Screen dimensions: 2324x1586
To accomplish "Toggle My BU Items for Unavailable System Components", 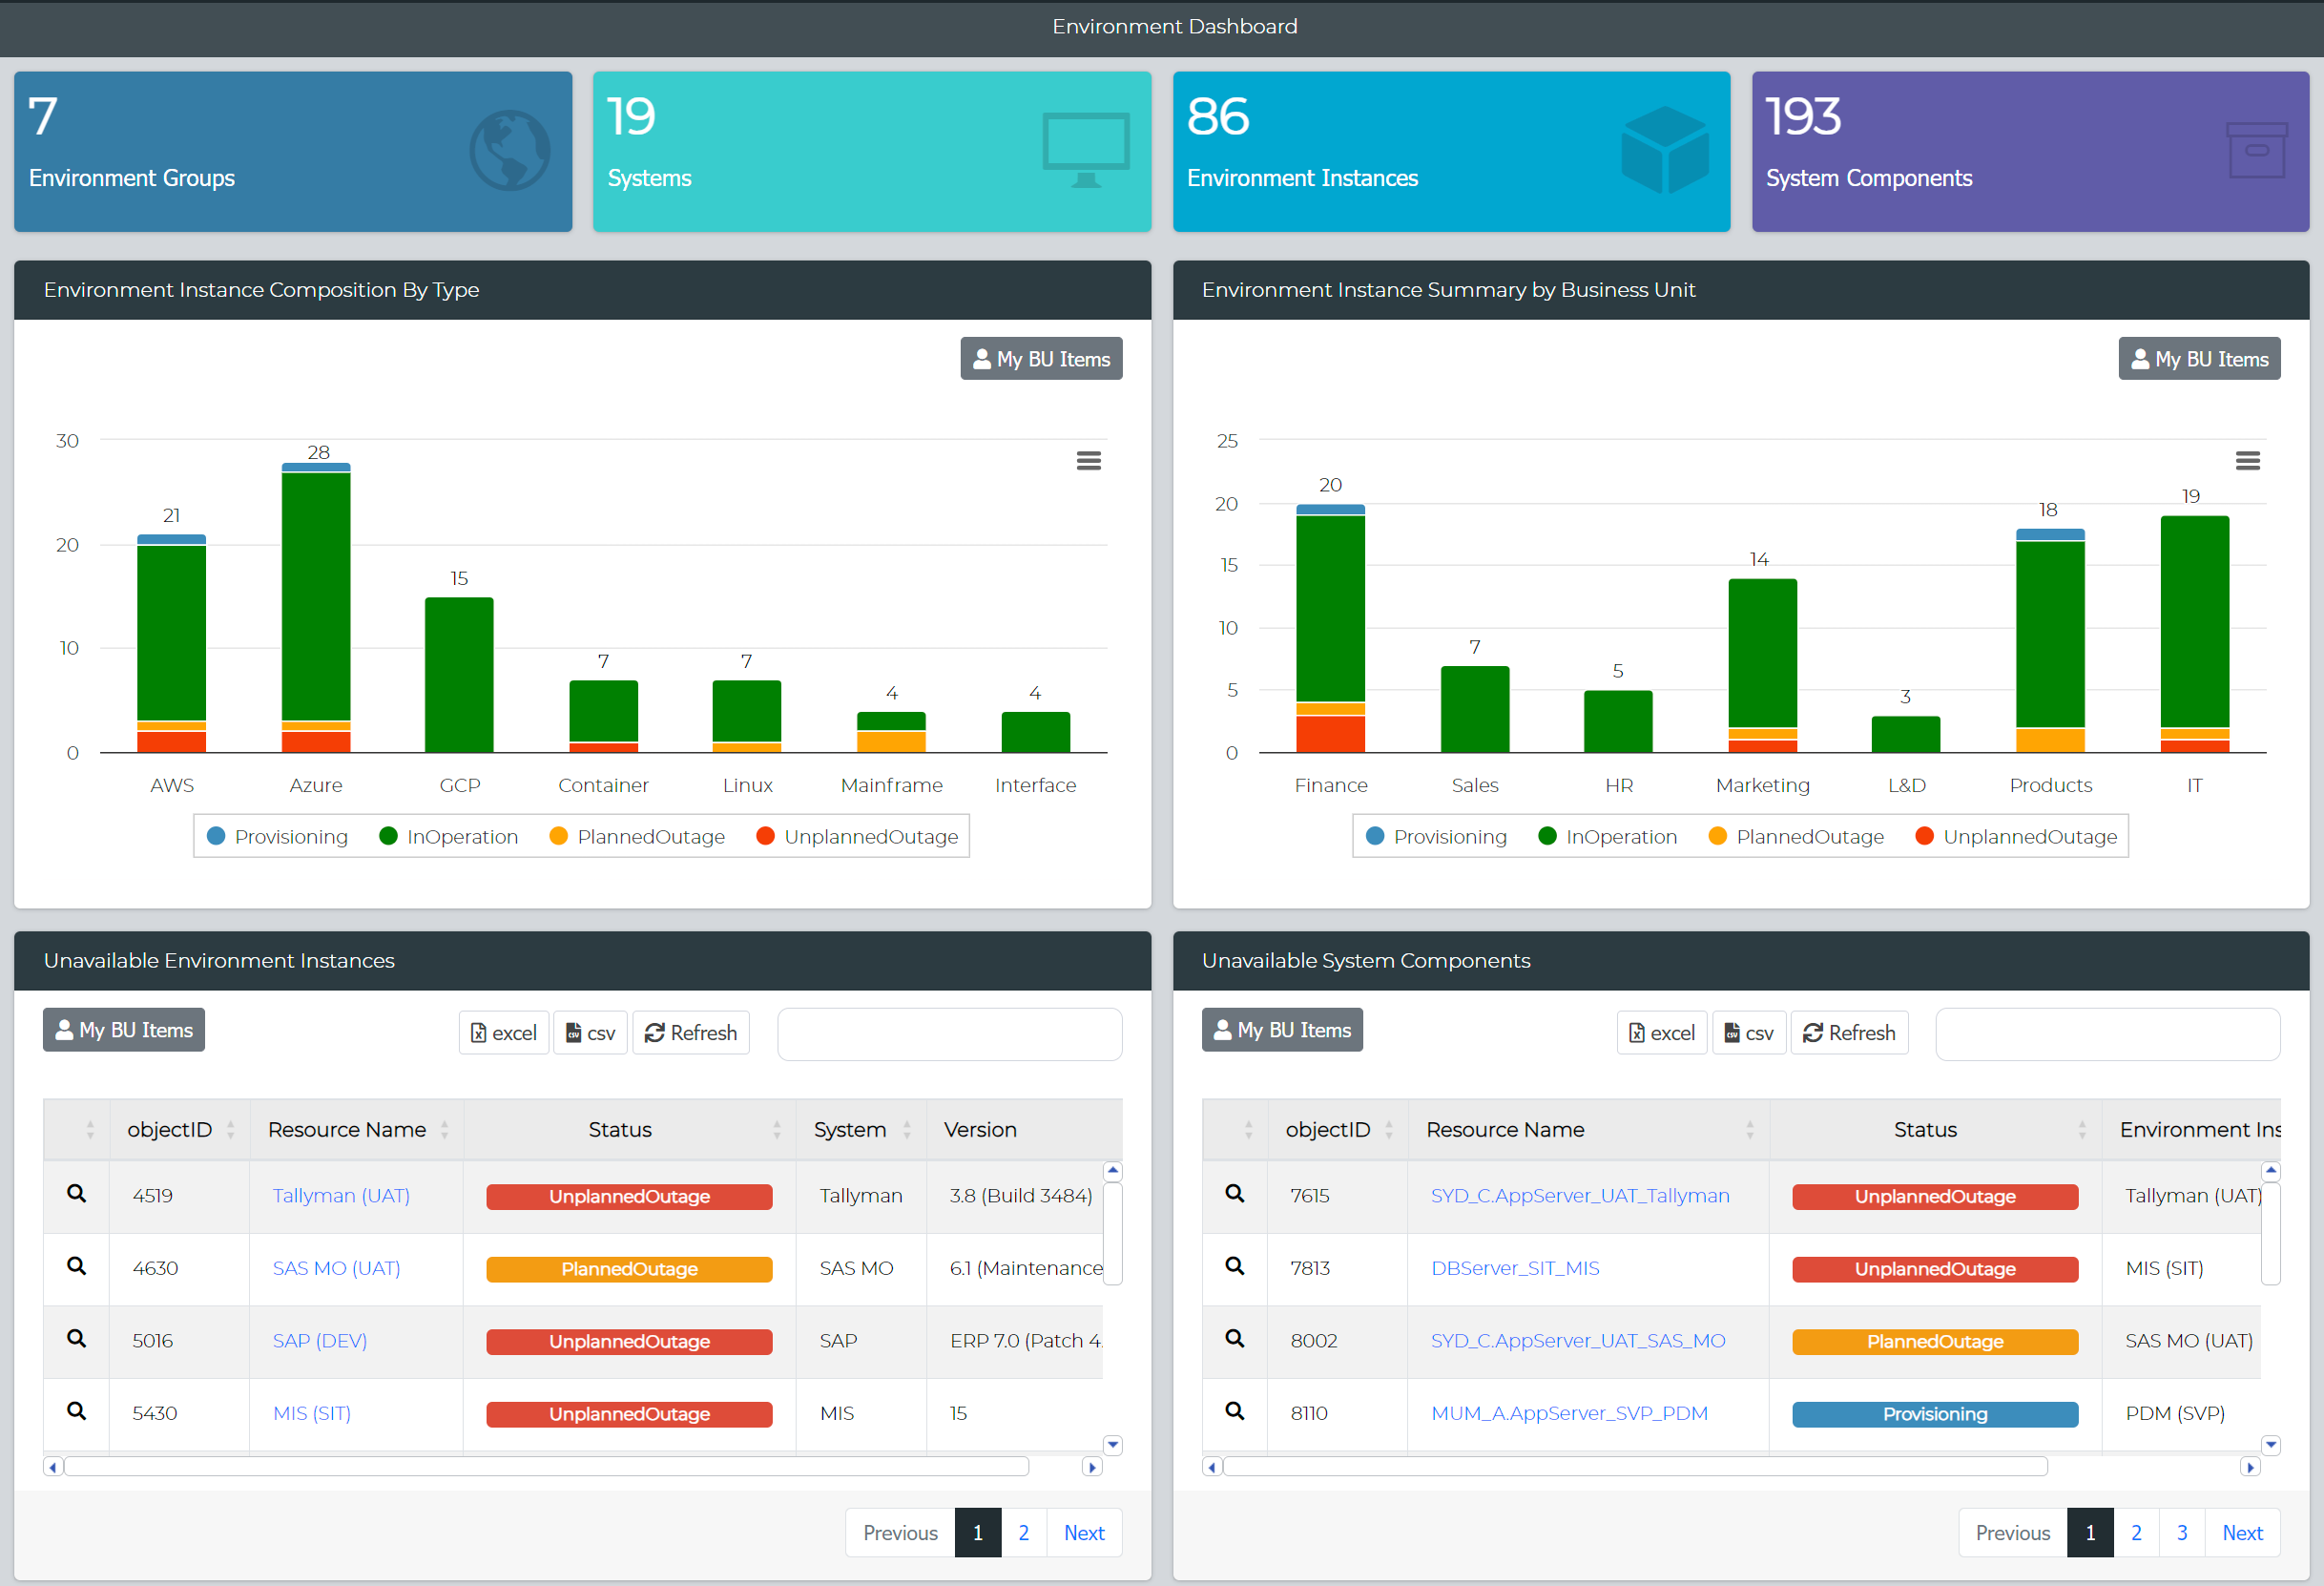I will click(1282, 1030).
